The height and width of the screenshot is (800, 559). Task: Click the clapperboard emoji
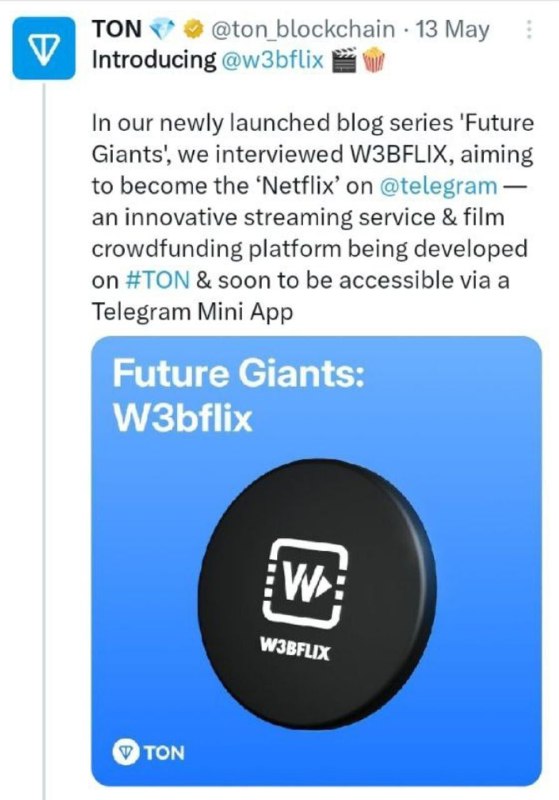(345, 60)
